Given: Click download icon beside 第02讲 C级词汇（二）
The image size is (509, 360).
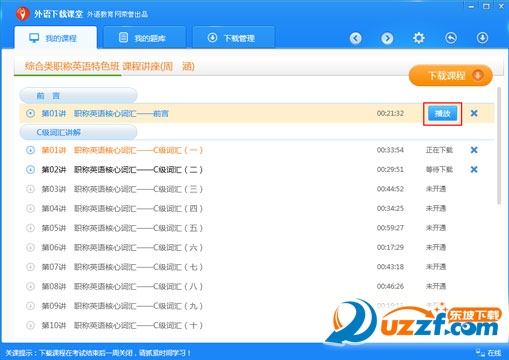Looking at the screenshot, I should tap(30, 170).
